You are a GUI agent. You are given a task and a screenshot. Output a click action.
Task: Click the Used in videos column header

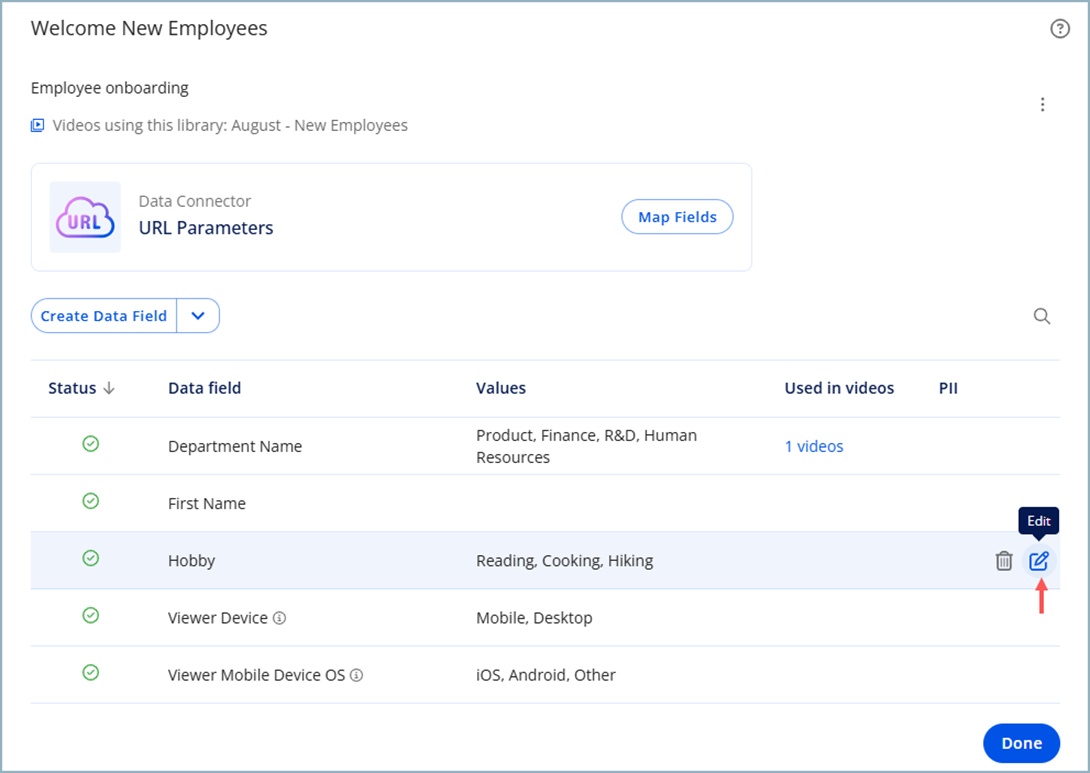click(839, 388)
